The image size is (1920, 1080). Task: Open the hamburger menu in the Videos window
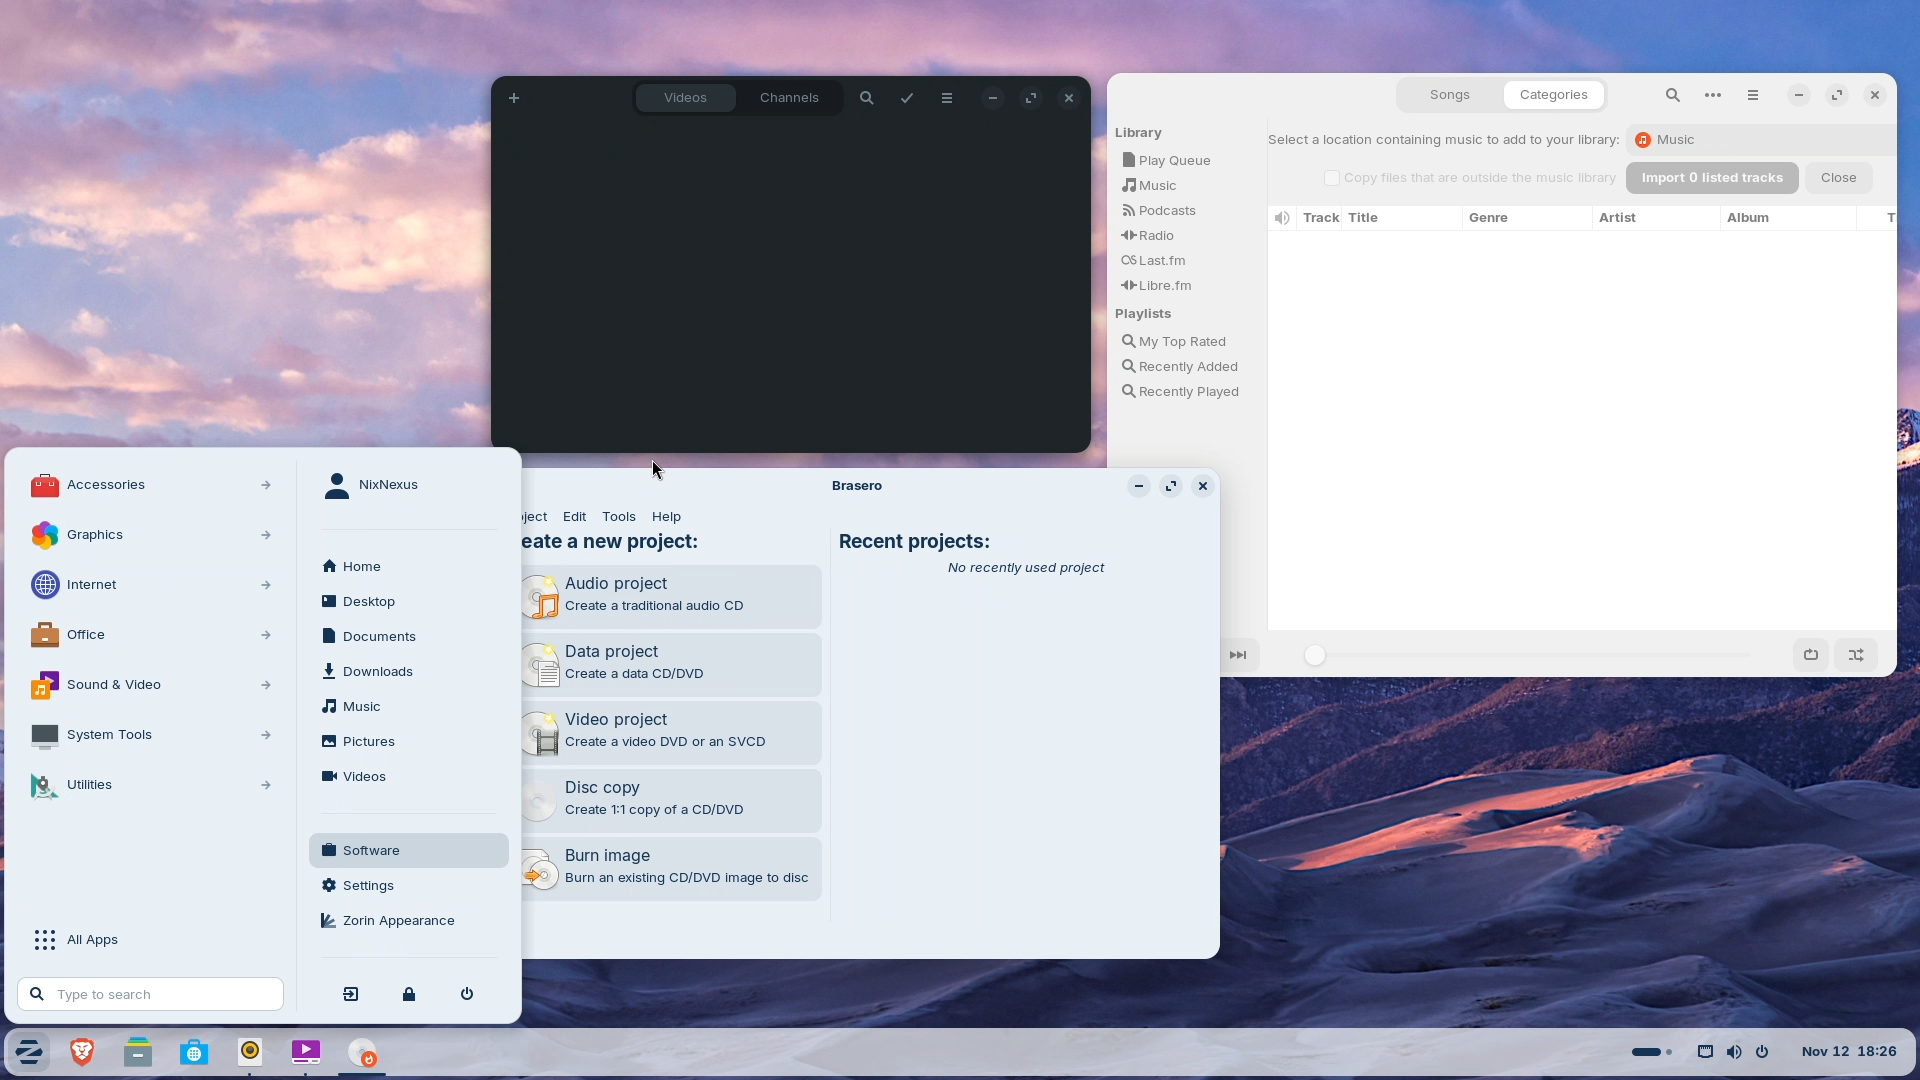pyautogui.click(x=947, y=97)
